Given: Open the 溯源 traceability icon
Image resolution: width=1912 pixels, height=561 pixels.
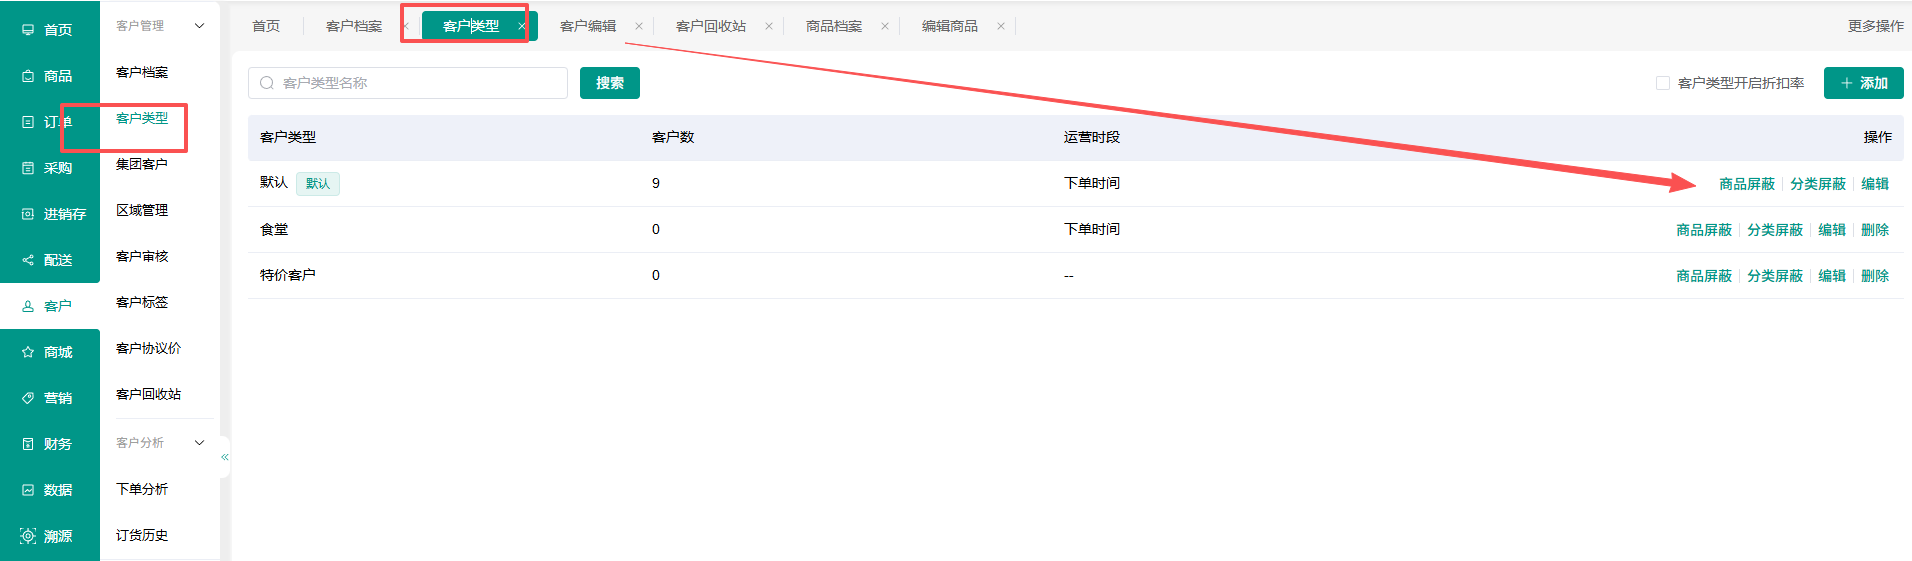Looking at the screenshot, I should pyautogui.click(x=28, y=536).
